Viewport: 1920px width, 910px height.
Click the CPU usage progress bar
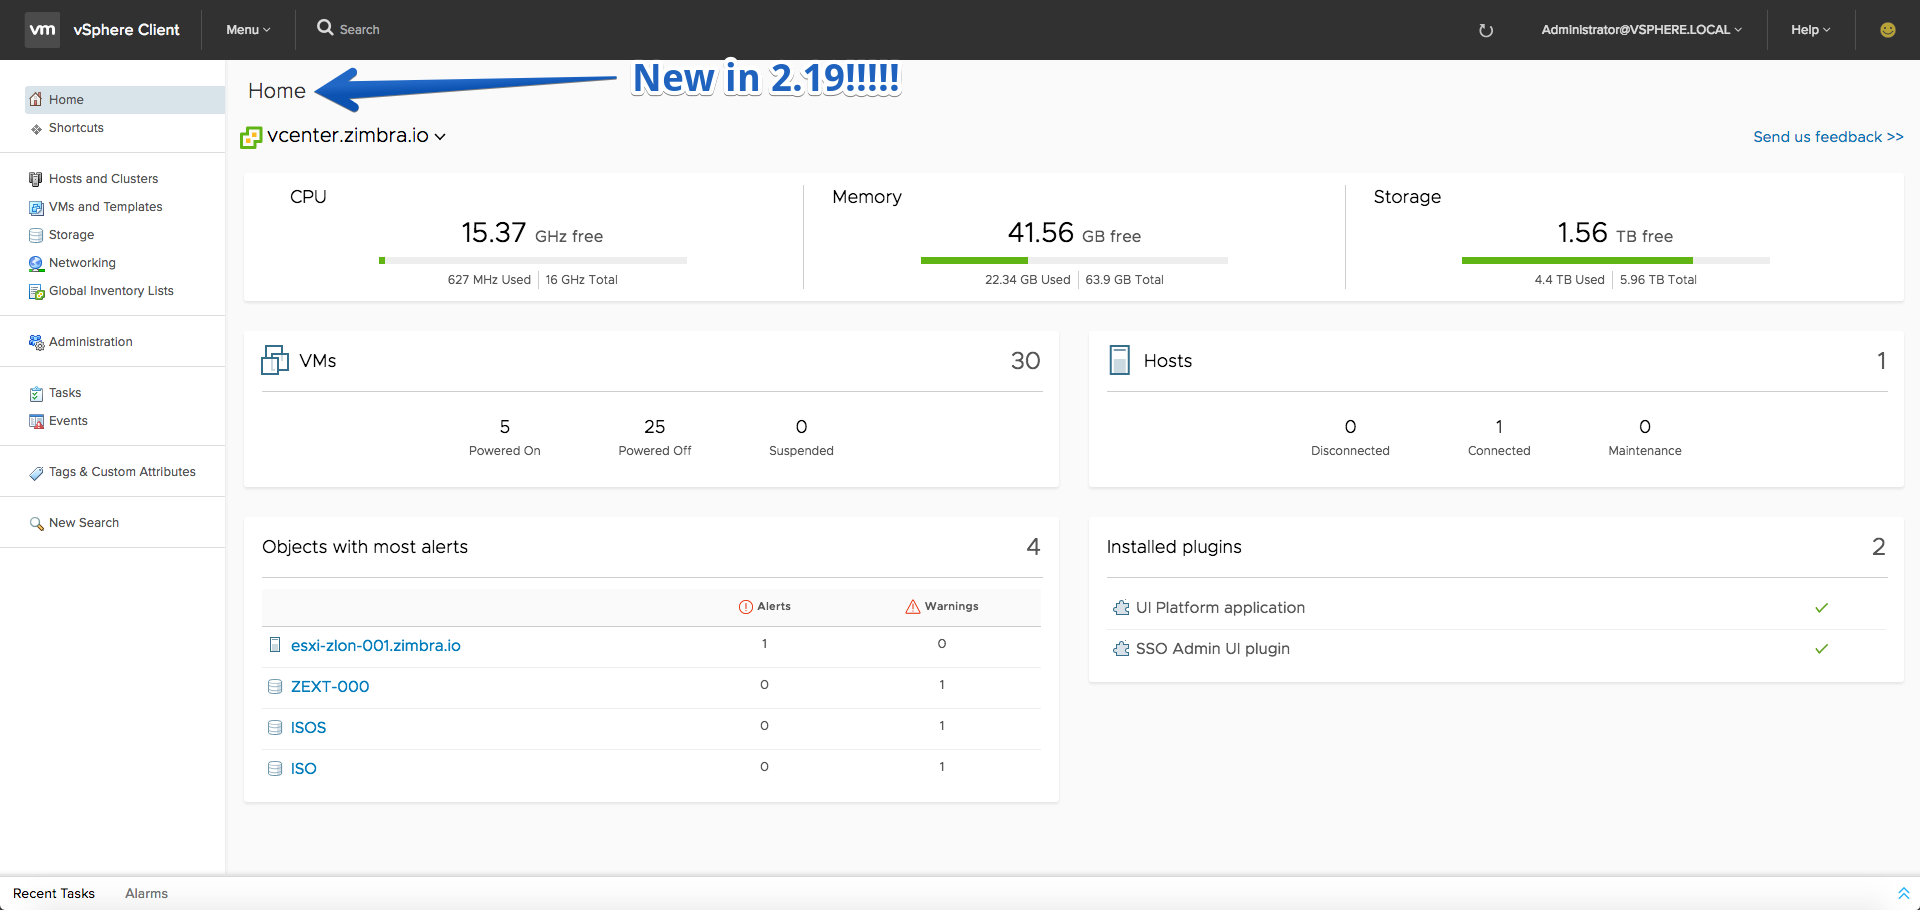click(533, 261)
